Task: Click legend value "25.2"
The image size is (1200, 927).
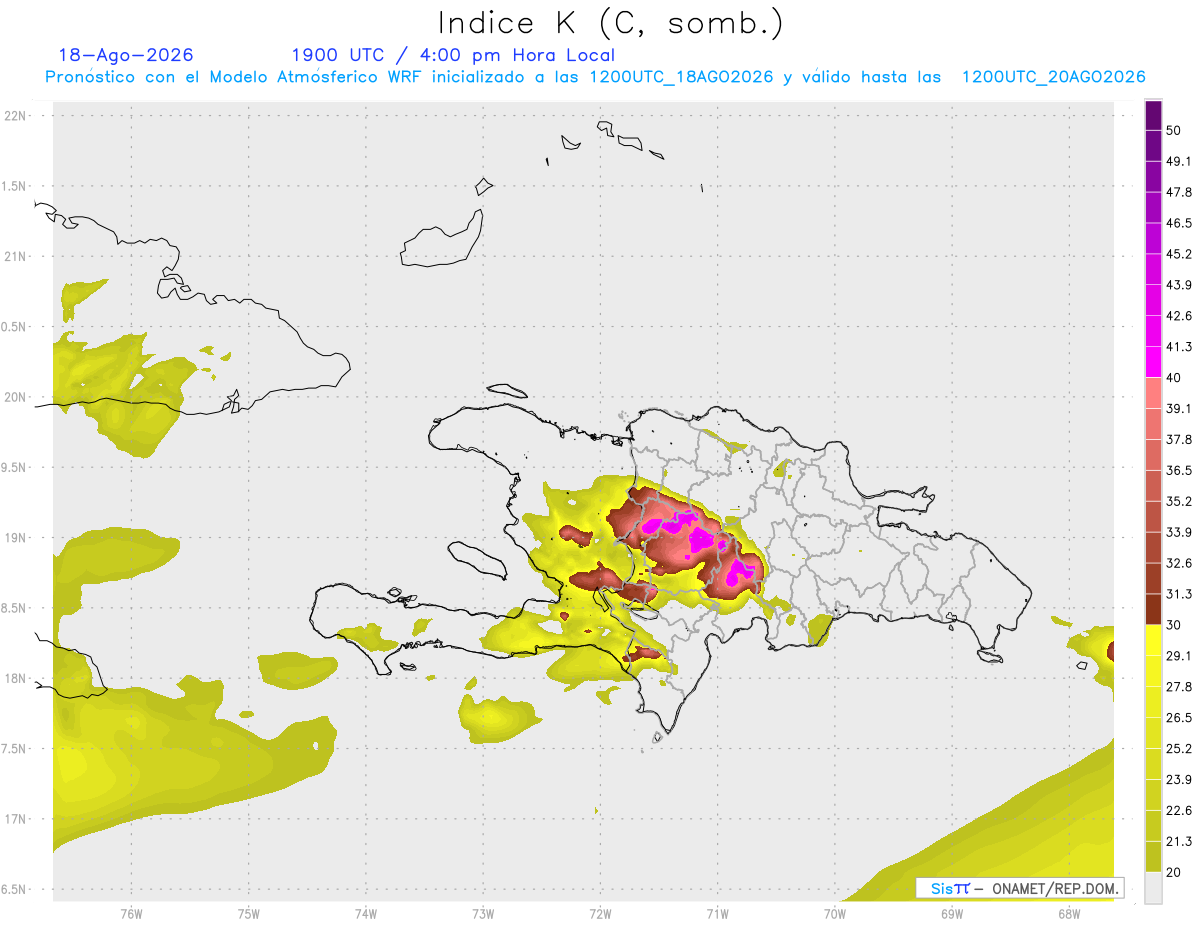Action: 1178,749
